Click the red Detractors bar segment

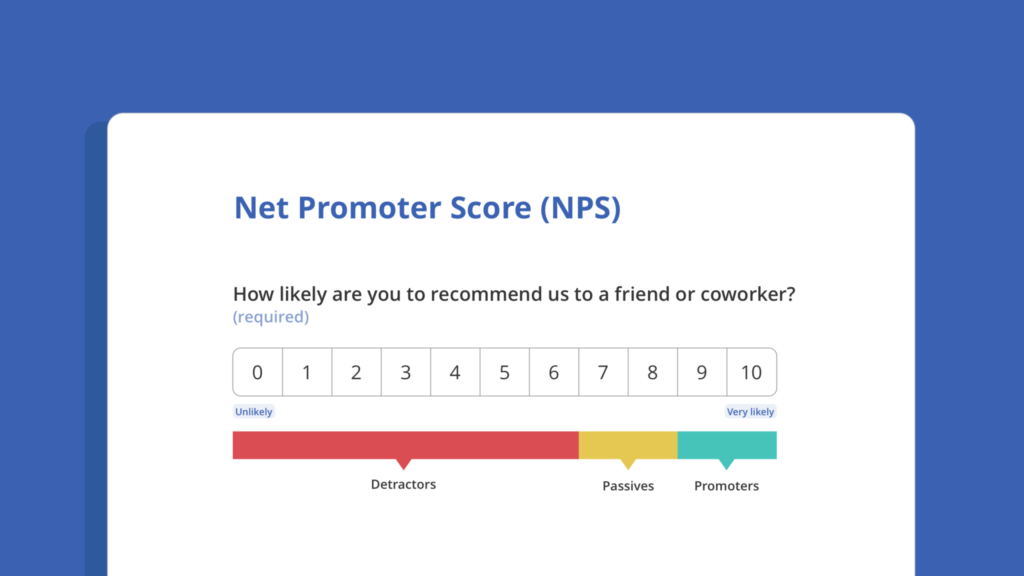406,445
